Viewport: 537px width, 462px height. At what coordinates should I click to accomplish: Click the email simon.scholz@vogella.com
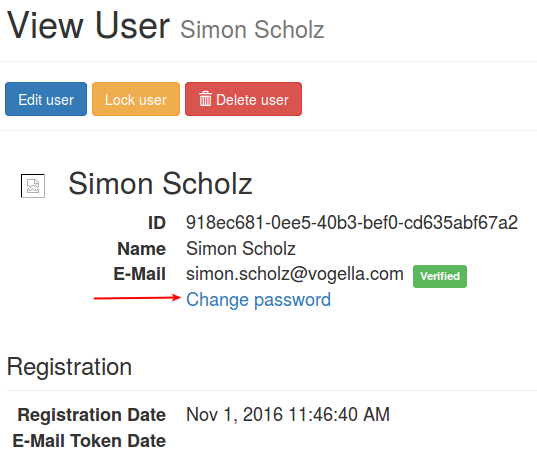tap(295, 274)
